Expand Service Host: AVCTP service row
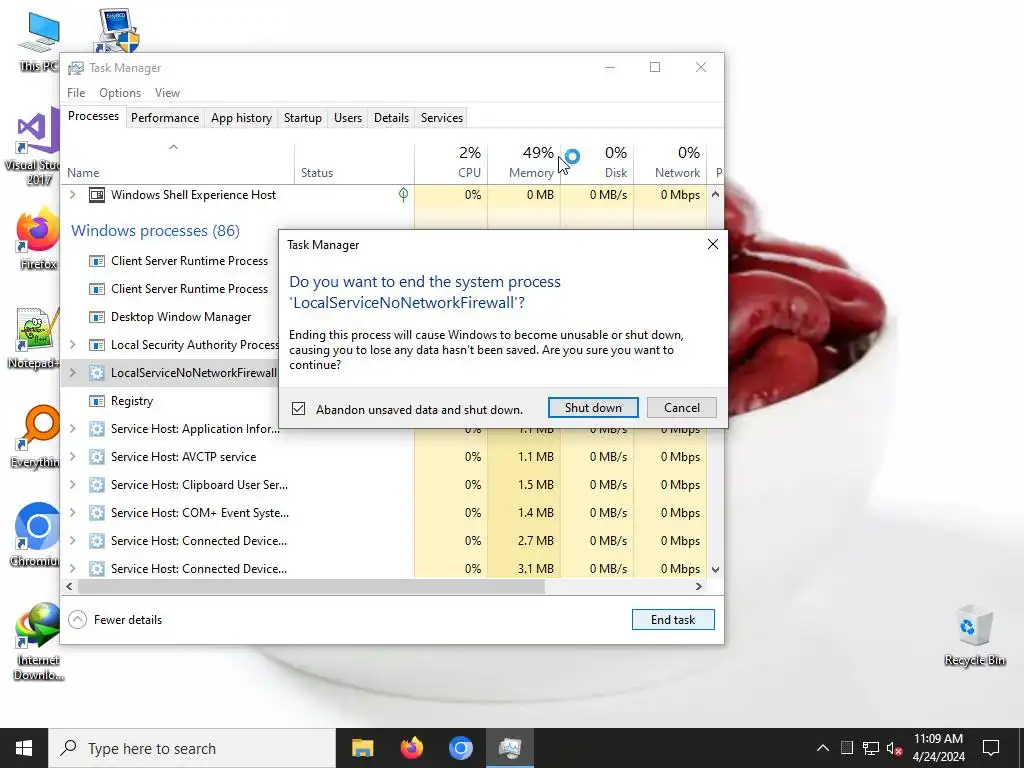 72,456
